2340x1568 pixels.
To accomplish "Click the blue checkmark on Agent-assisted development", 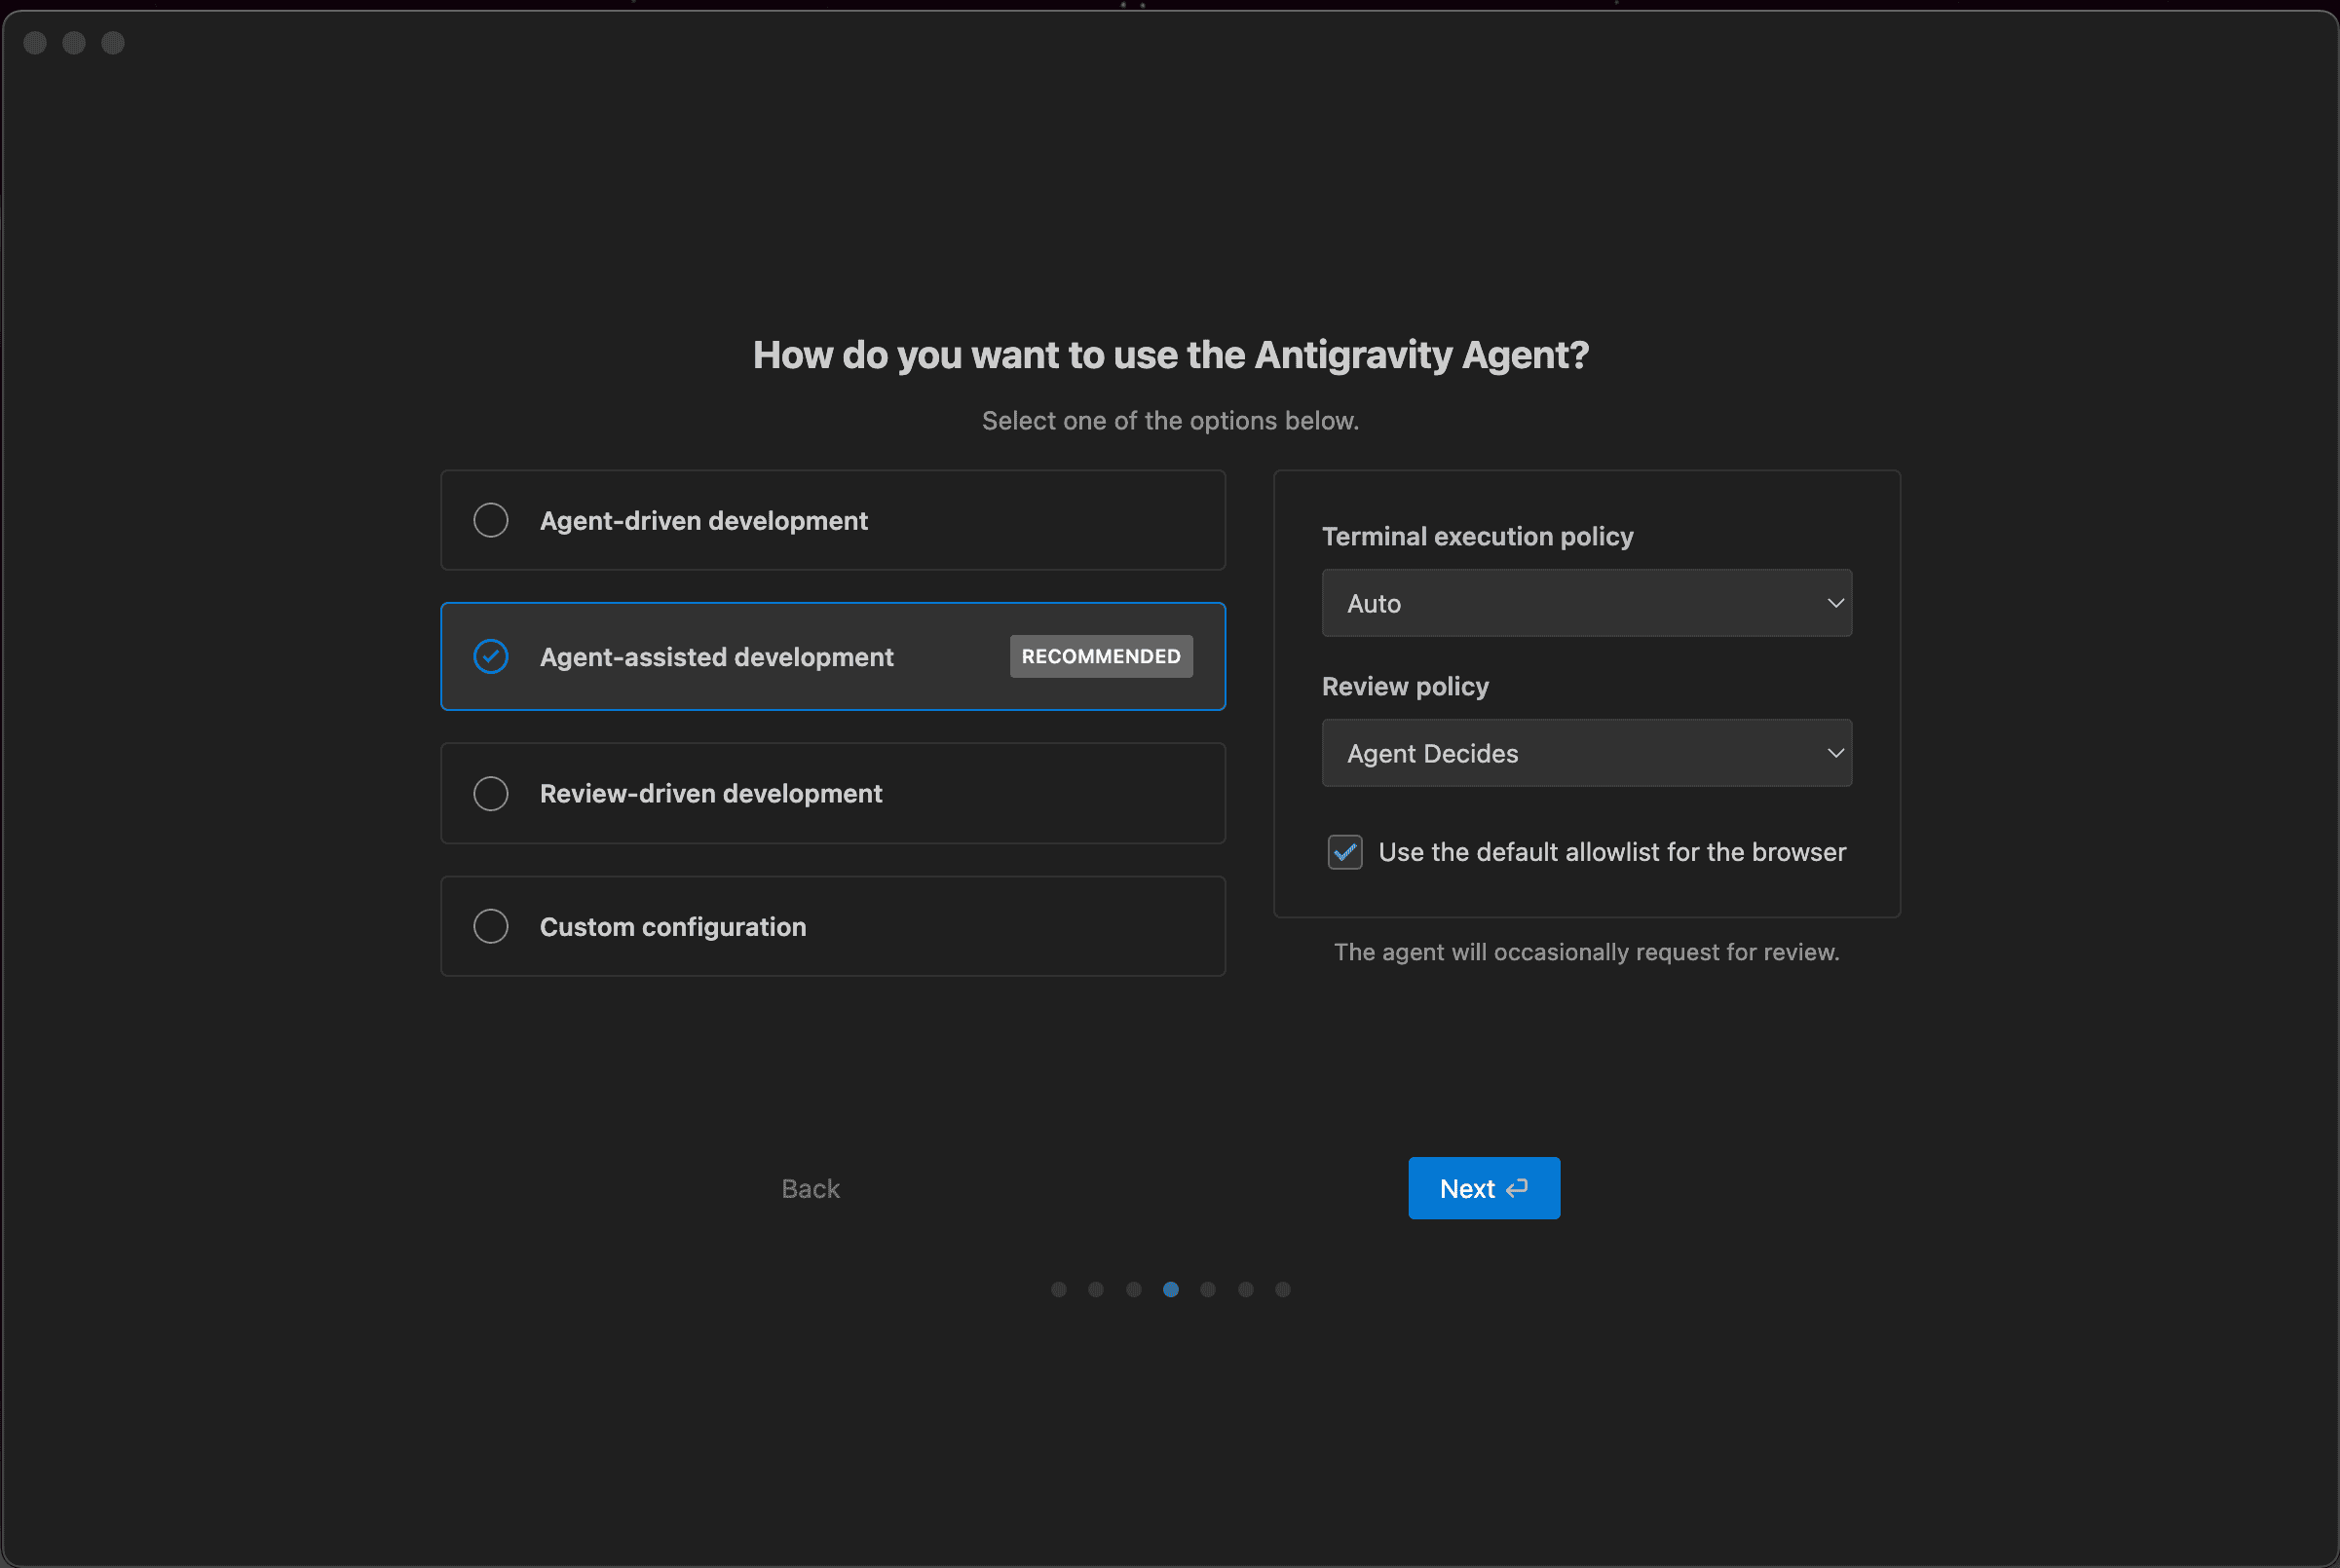I will [x=491, y=657].
